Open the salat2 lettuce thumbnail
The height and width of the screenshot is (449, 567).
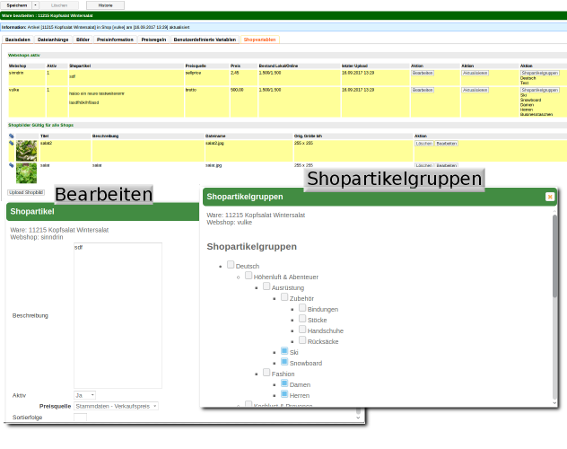point(26,151)
